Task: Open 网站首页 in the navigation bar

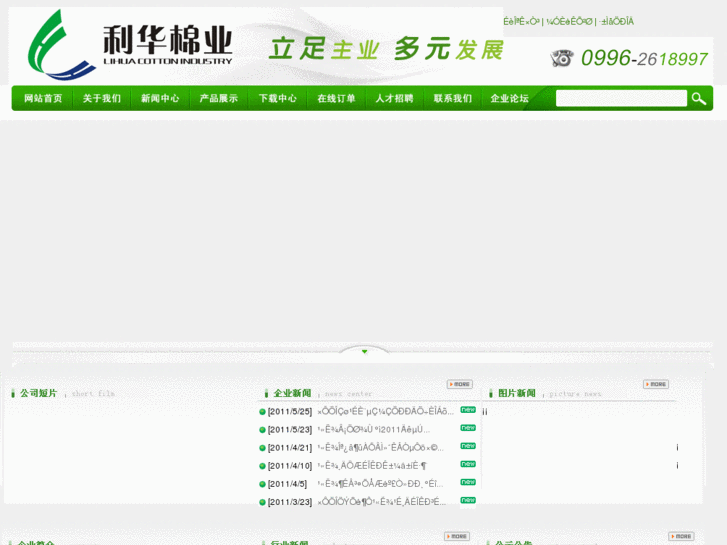Action: 43,98
